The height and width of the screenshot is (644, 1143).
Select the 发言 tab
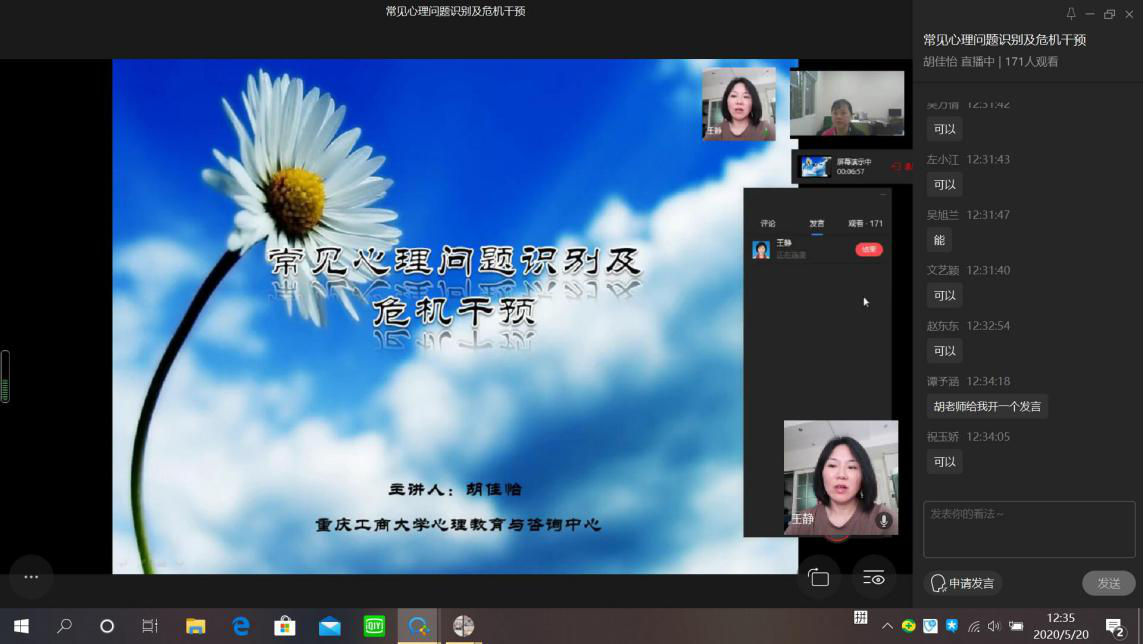817,224
